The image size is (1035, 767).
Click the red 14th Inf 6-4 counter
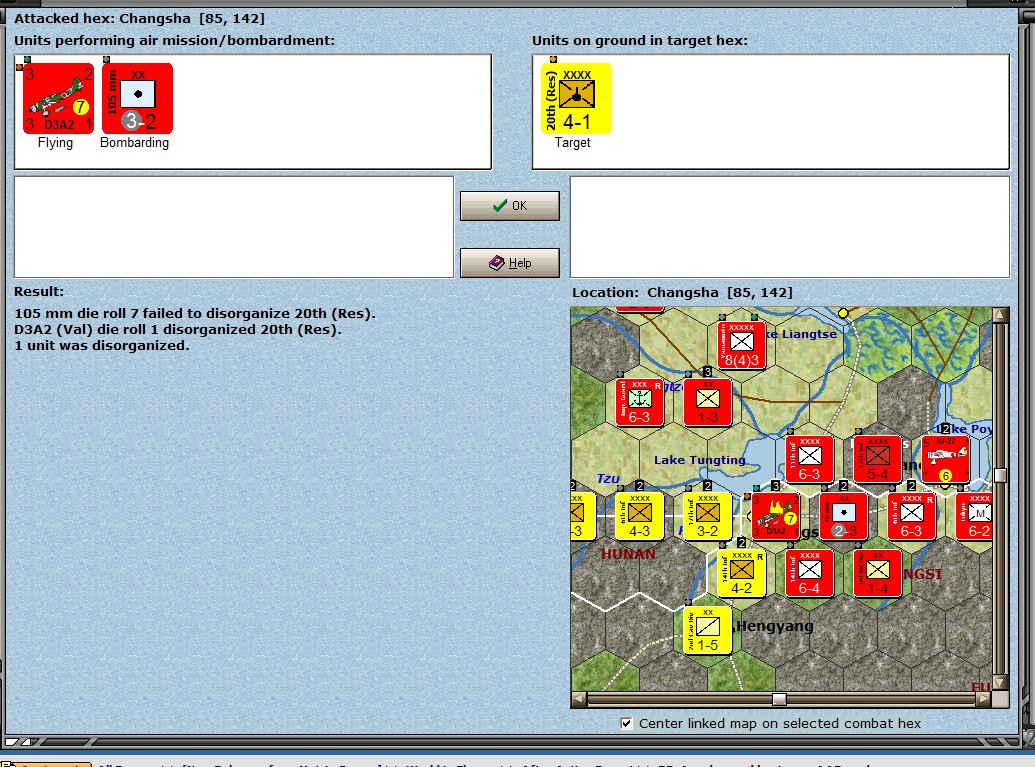(810, 573)
